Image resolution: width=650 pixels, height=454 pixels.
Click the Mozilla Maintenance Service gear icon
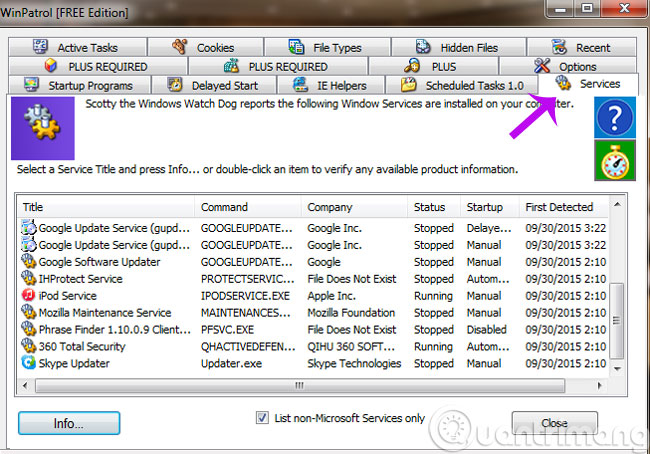28,312
